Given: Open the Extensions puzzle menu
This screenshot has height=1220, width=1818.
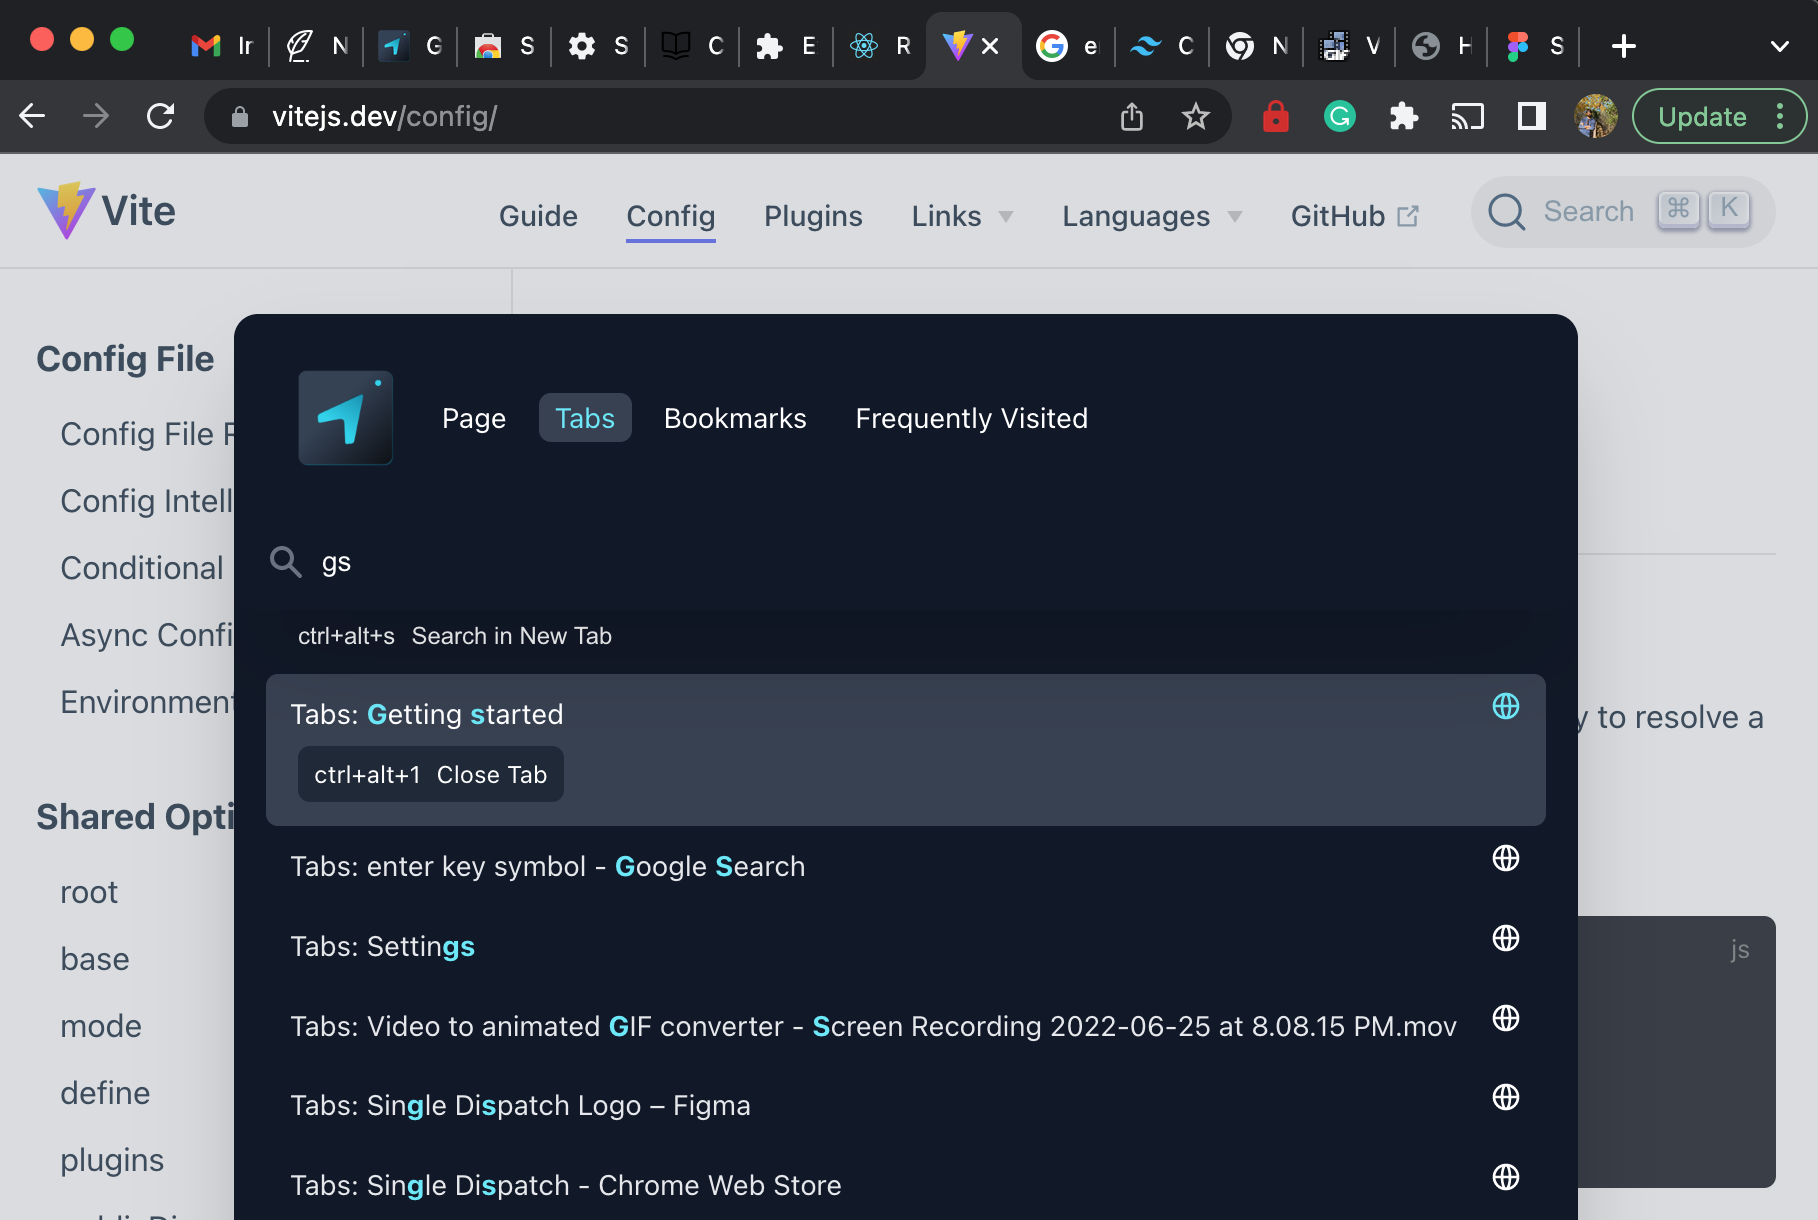Looking at the screenshot, I should pyautogui.click(x=1404, y=117).
